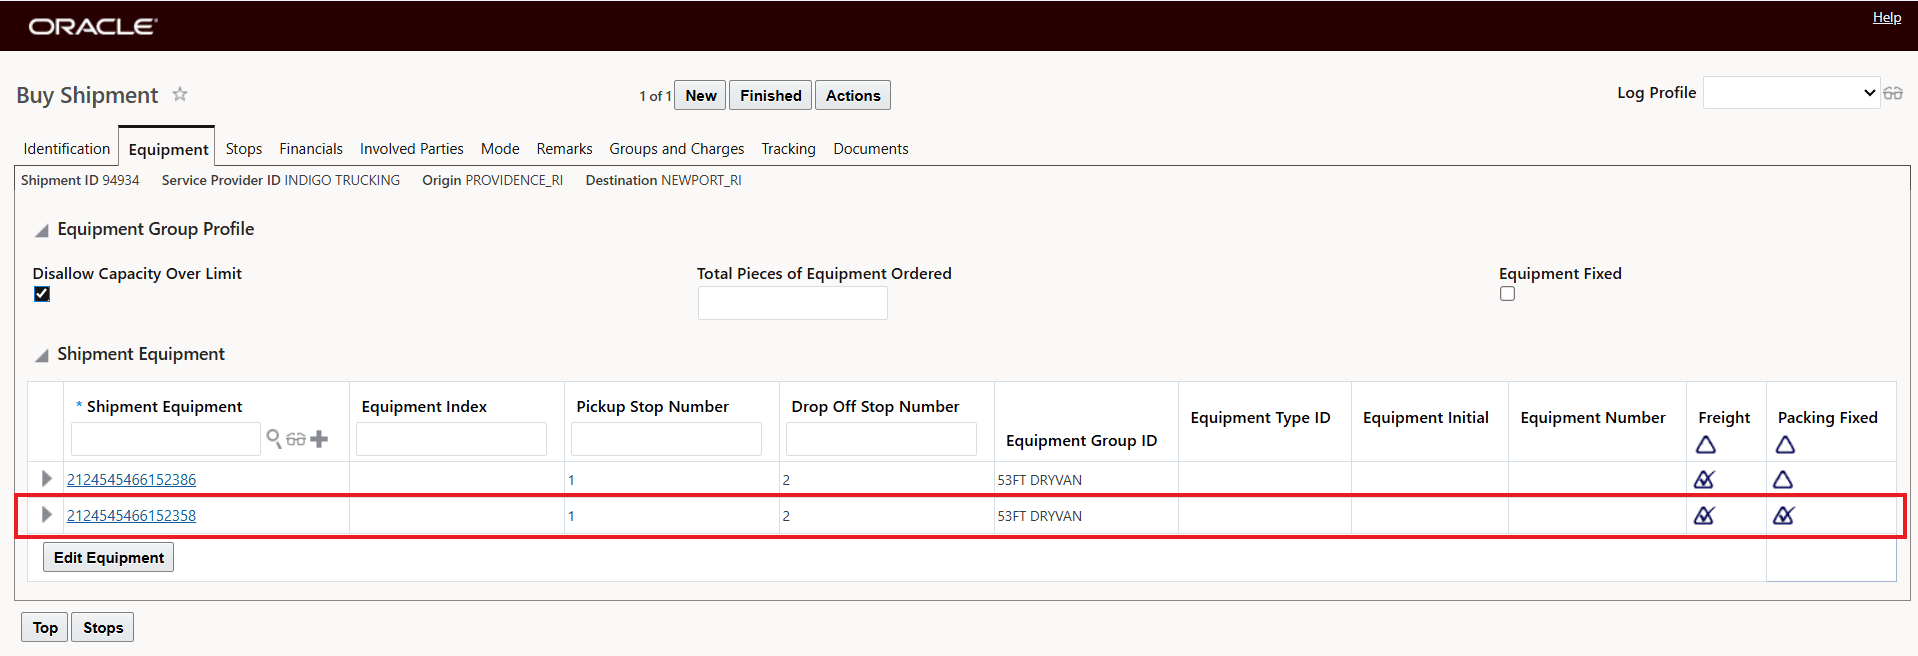Click Packing Fixed icon in row 2124545466152358
This screenshot has height=656, width=1918.
(x=1784, y=516)
